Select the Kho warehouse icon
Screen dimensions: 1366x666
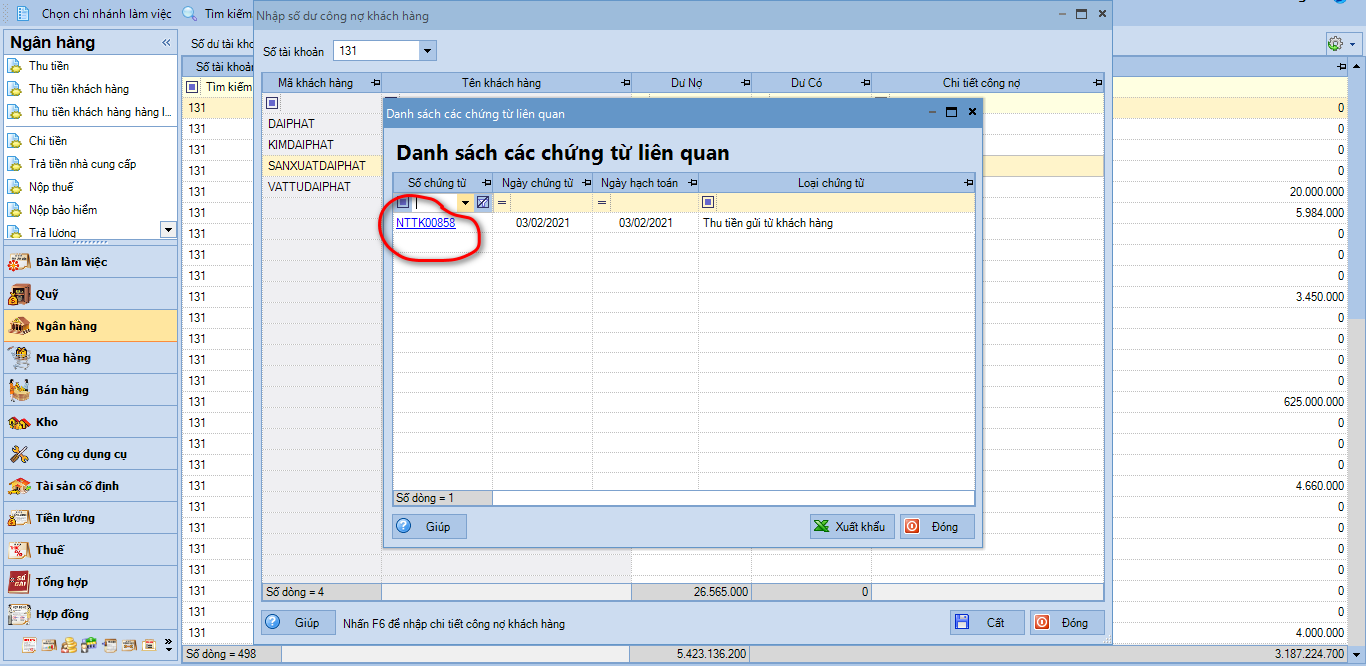19,422
